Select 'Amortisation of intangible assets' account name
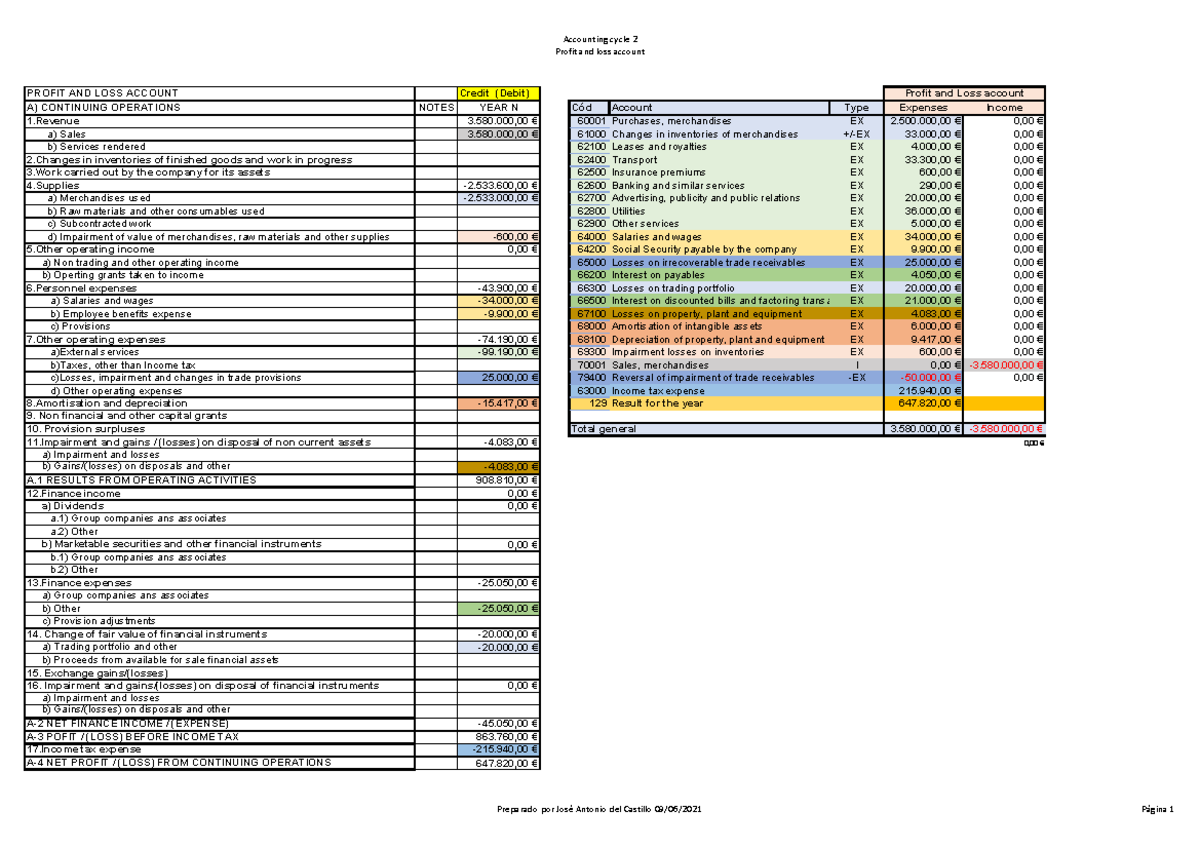 coord(686,326)
